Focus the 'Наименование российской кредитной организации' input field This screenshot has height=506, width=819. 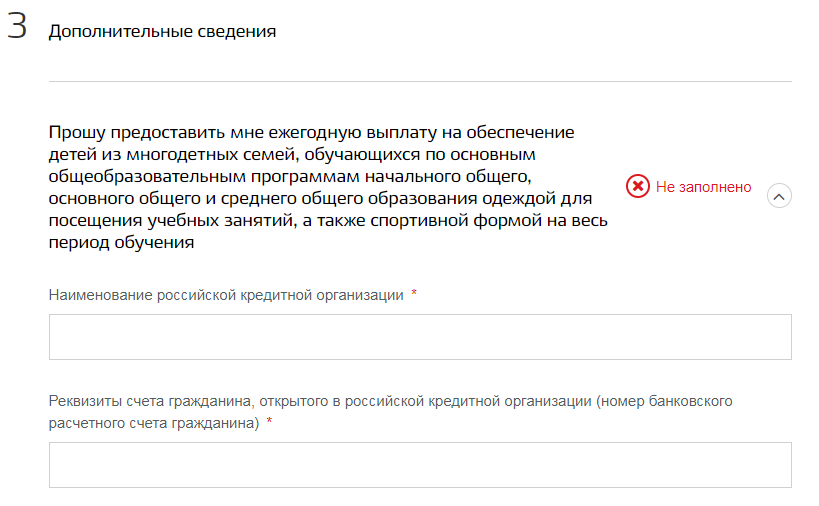click(420, 337)
